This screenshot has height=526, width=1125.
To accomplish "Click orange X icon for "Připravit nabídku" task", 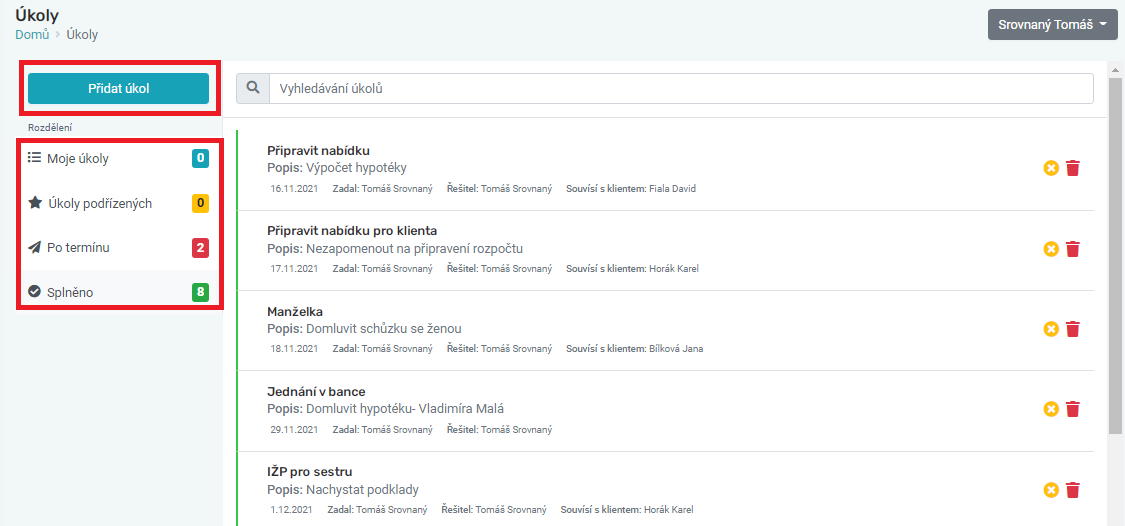I will (x=1051, y=169).
